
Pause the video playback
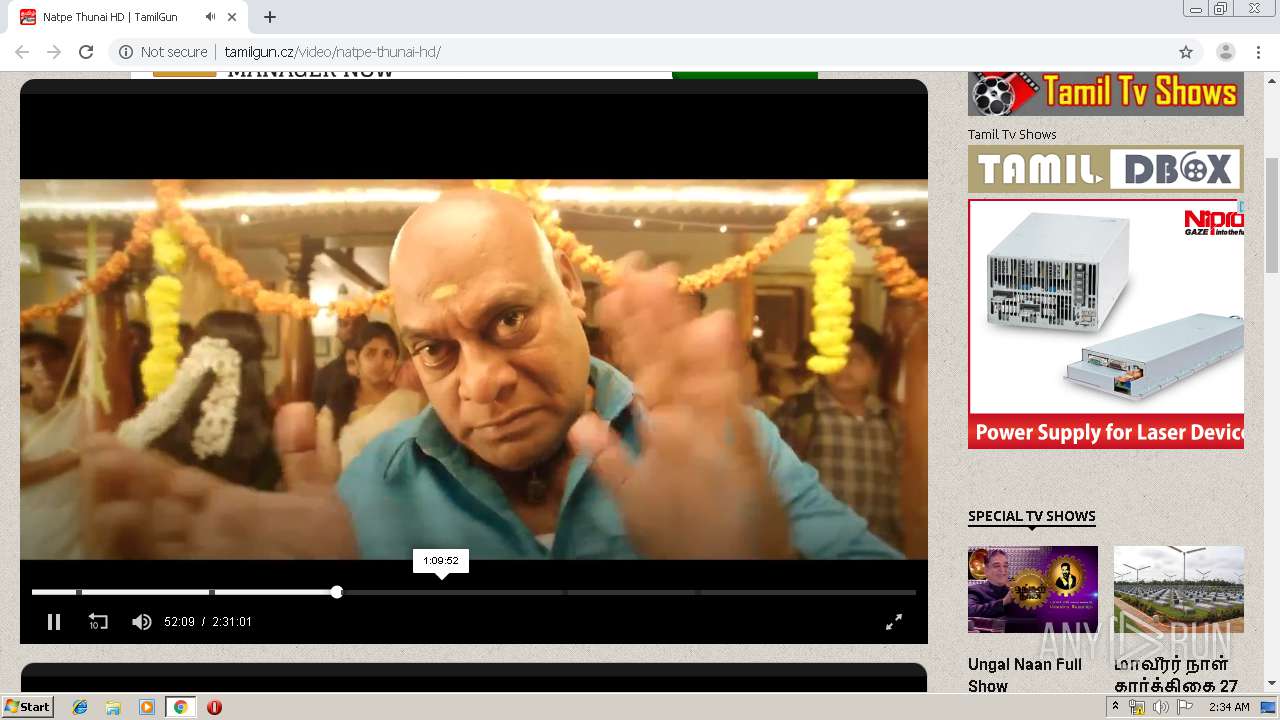54,622
